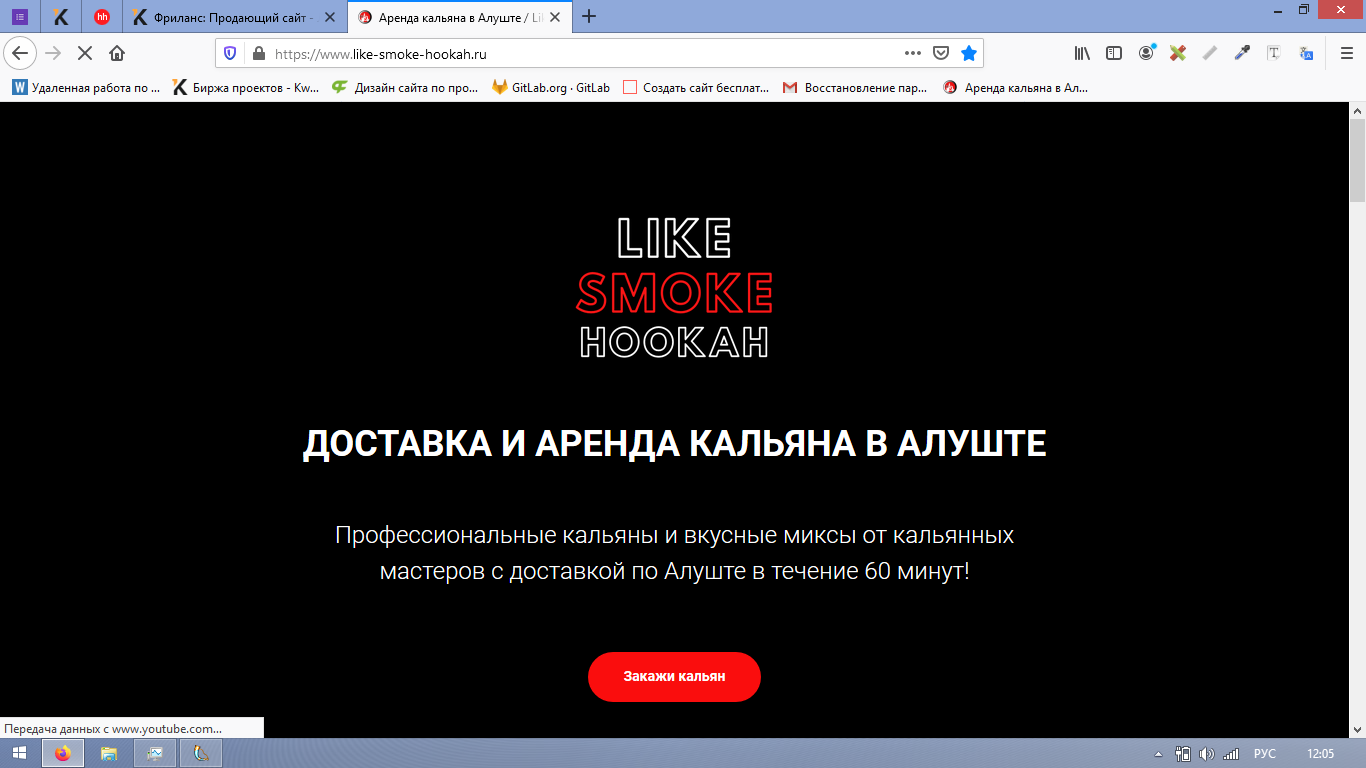The width and height of the screenshot is (1366, 768).
Task: Open Firefox account avatar menu
Action: [x=1146, y=53]
